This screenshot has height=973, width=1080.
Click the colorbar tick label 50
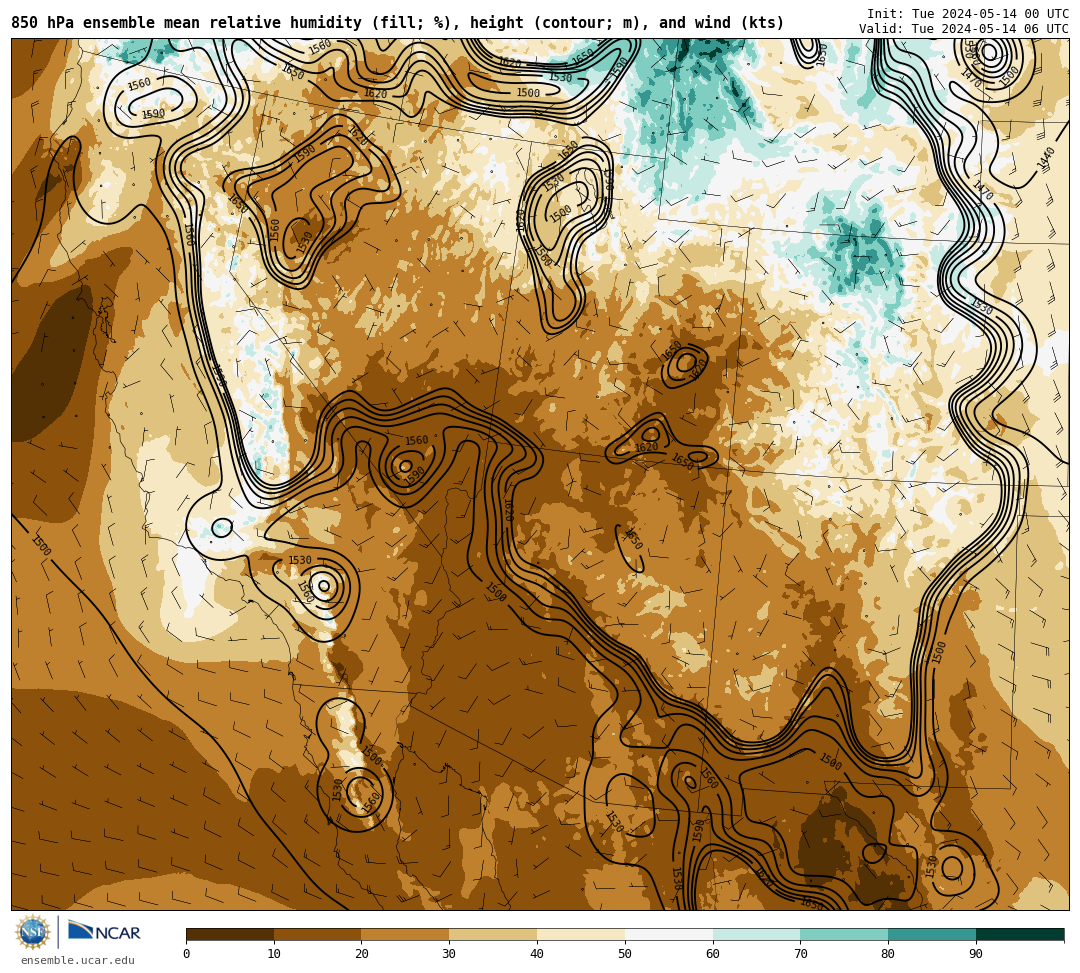click(625, 954)
